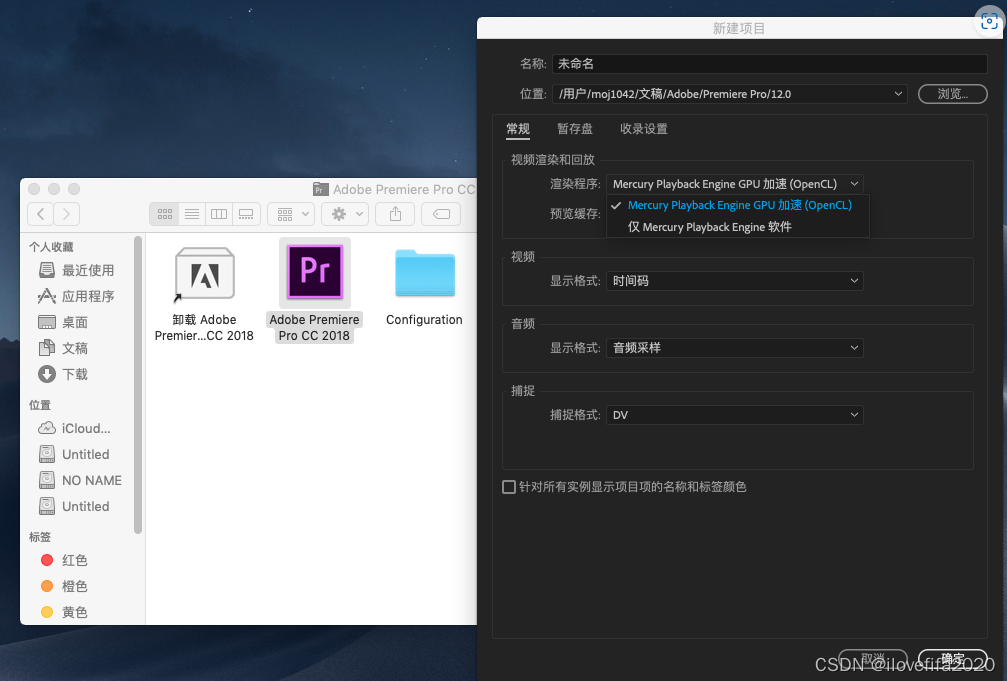Screen dimensions: 1007x681
Task: Open the 显示格式 时间码 dropdown
Action: 734,281
